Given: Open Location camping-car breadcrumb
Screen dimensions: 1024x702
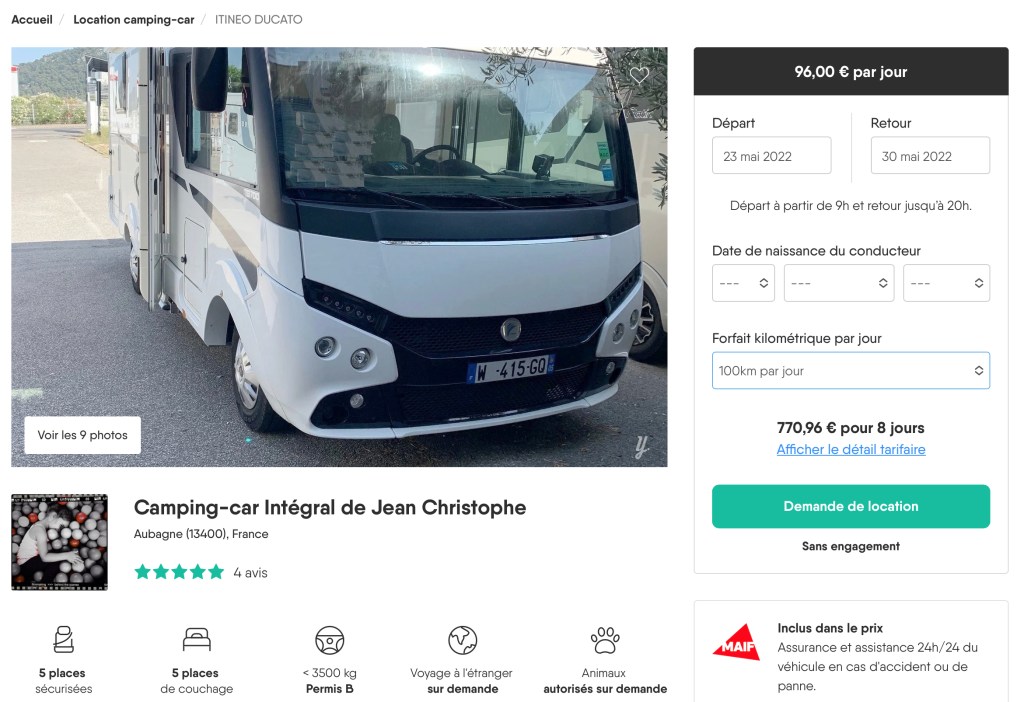Looking at the screenshot, I should point(134,20).
